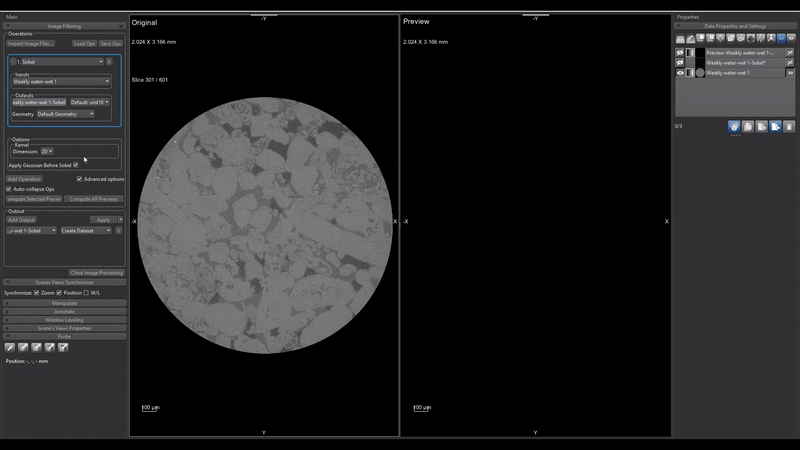800x450 pixels.
Task: Toggle Apply Gaussian Before Sobel checkbox
Action: (x=76, y=165)
